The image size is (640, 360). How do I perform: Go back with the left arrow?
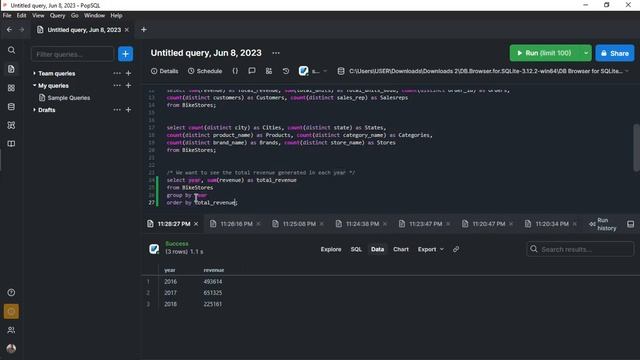9,29
